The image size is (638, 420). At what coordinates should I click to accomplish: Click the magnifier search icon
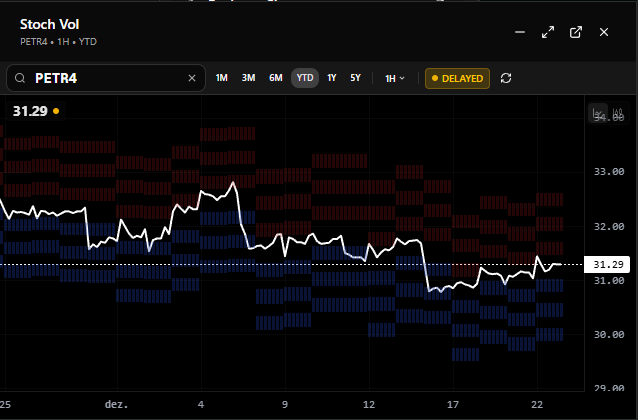click(x=21, y=78)
